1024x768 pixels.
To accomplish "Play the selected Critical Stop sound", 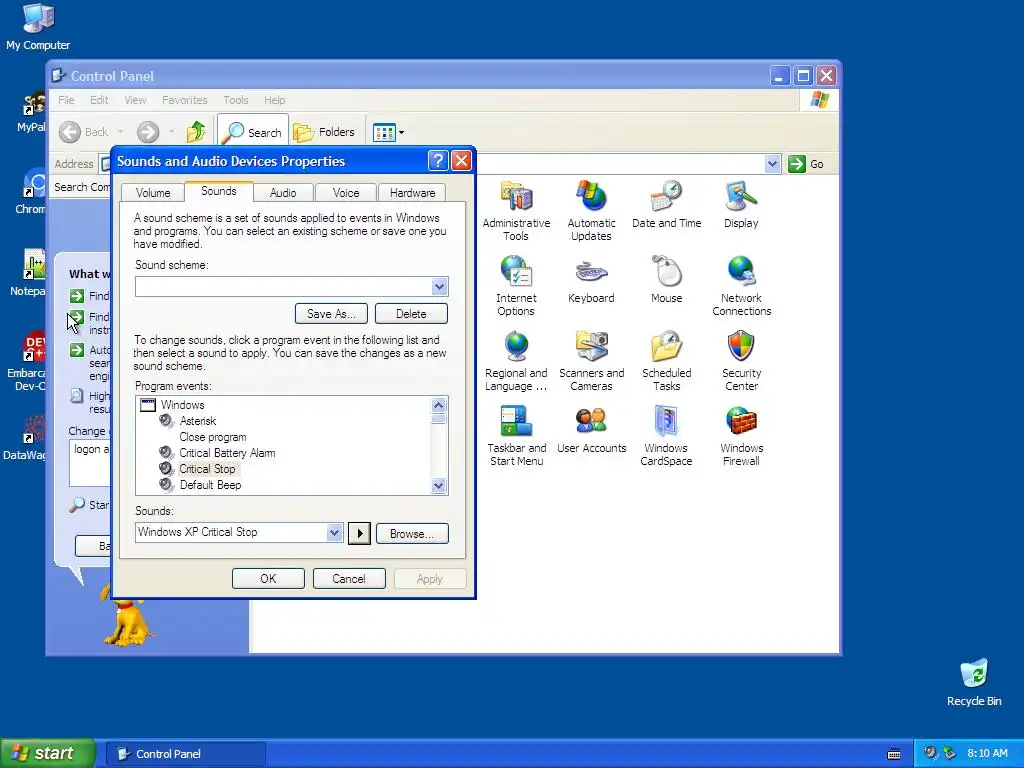I will click(x=359, y=534).
